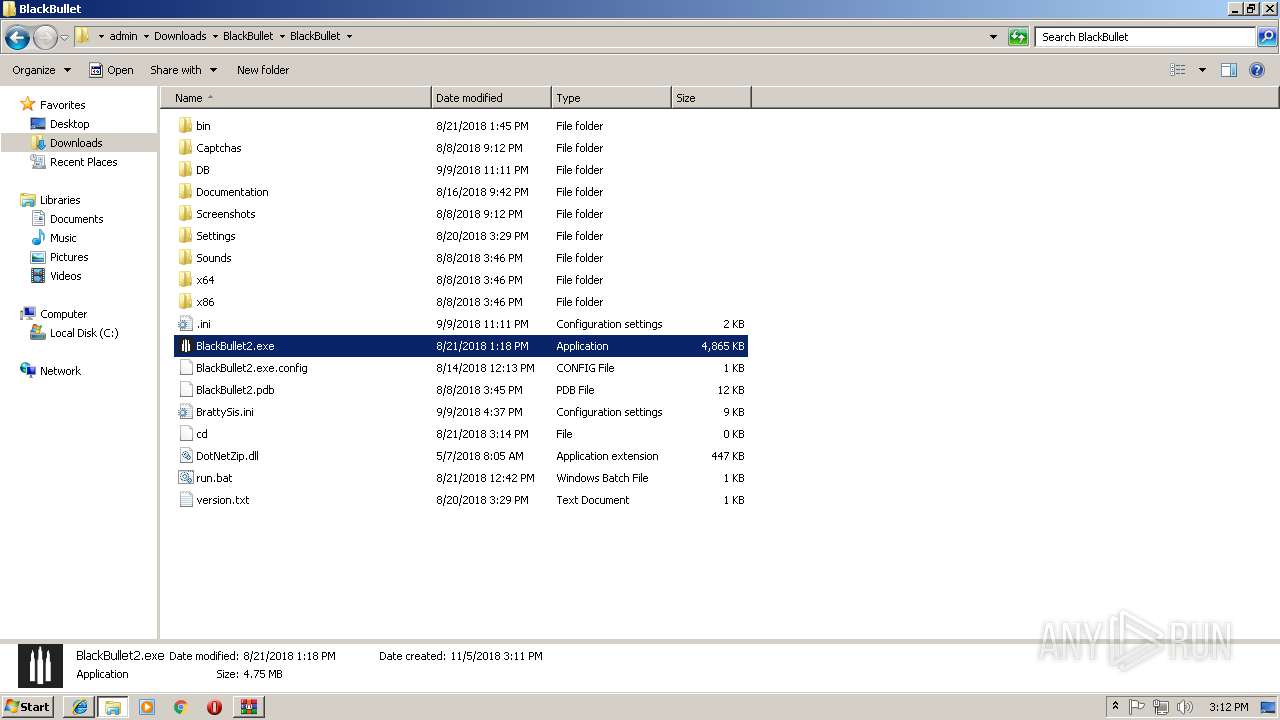Click the Refresh button beside the address bar
The image size is (1280, 720).
[x=1018, y=37]
